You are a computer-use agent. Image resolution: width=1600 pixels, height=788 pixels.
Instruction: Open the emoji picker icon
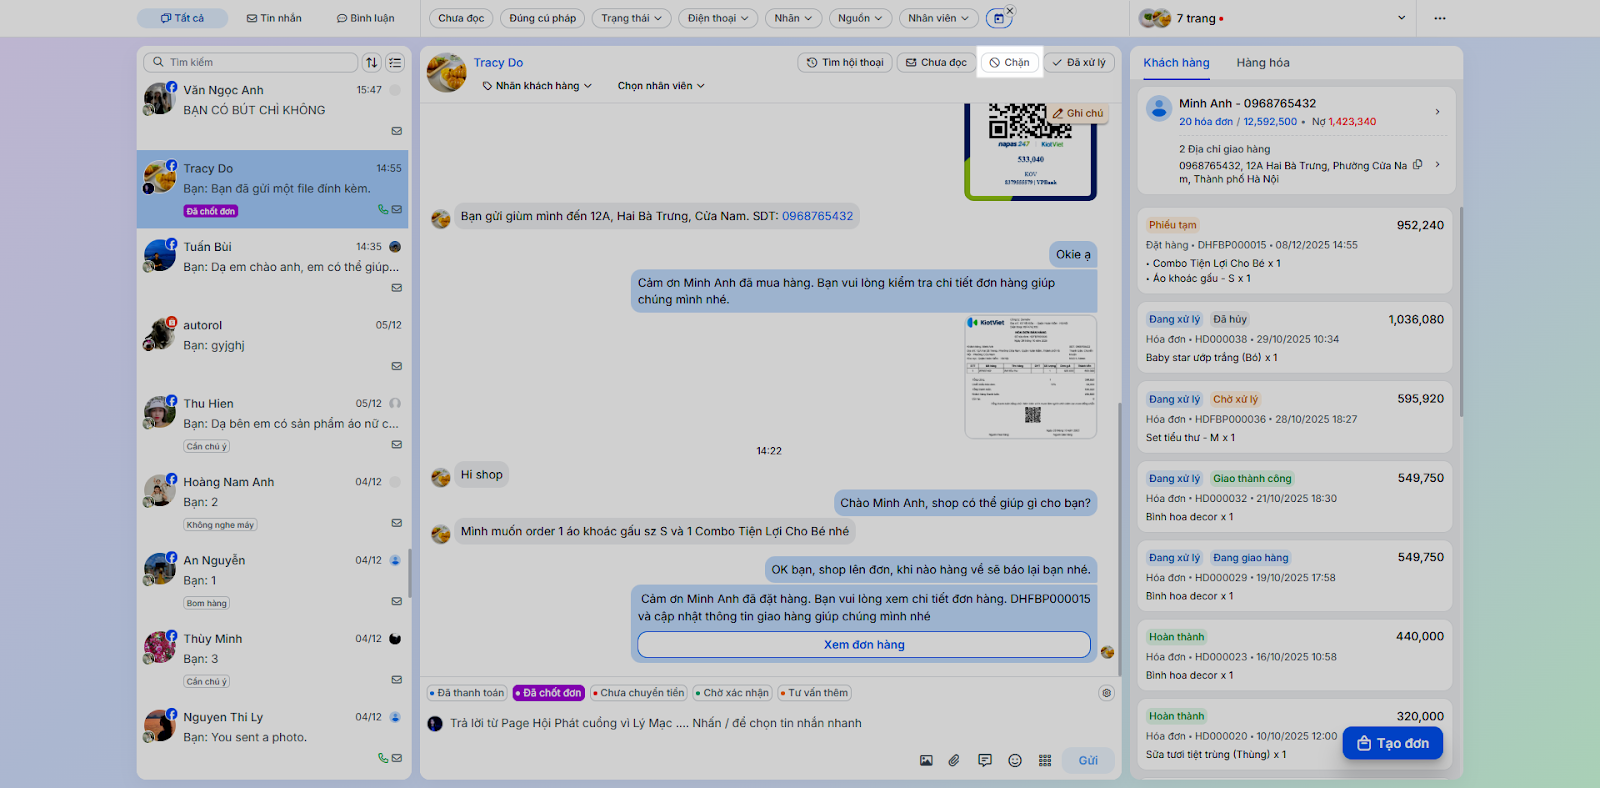(1015, 761)
